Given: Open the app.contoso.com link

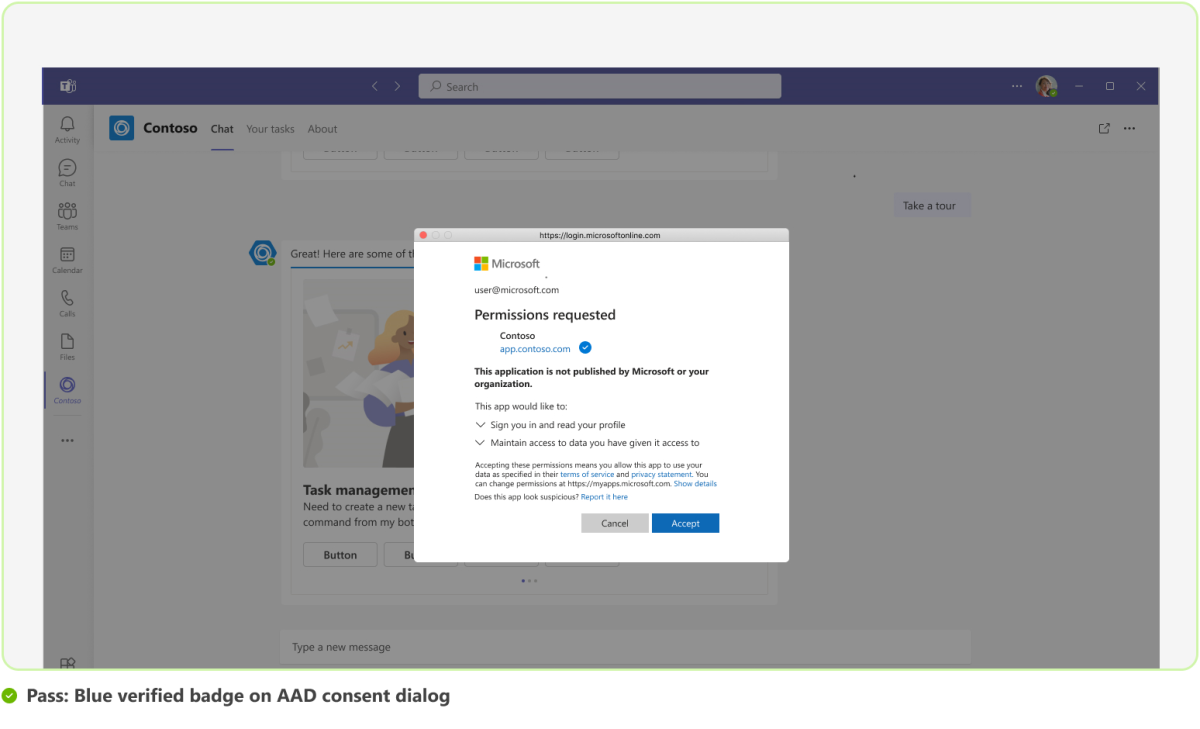Looking at the screenshot, I should click(535, 349).
